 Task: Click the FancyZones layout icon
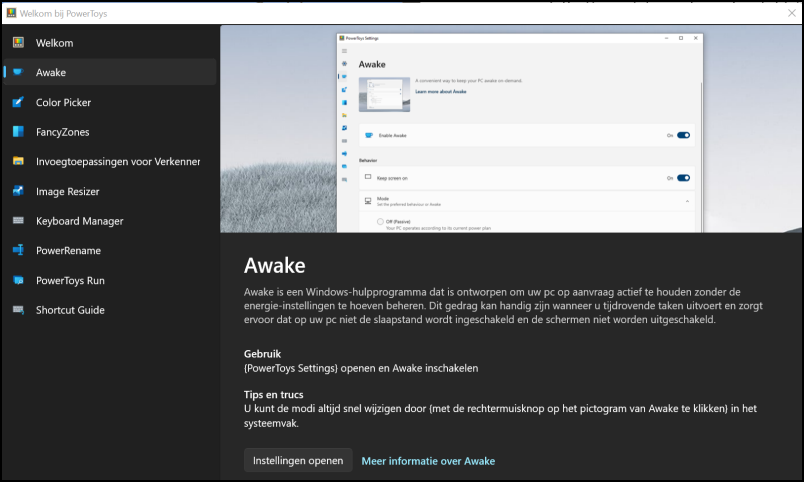(x=18, y=131)
